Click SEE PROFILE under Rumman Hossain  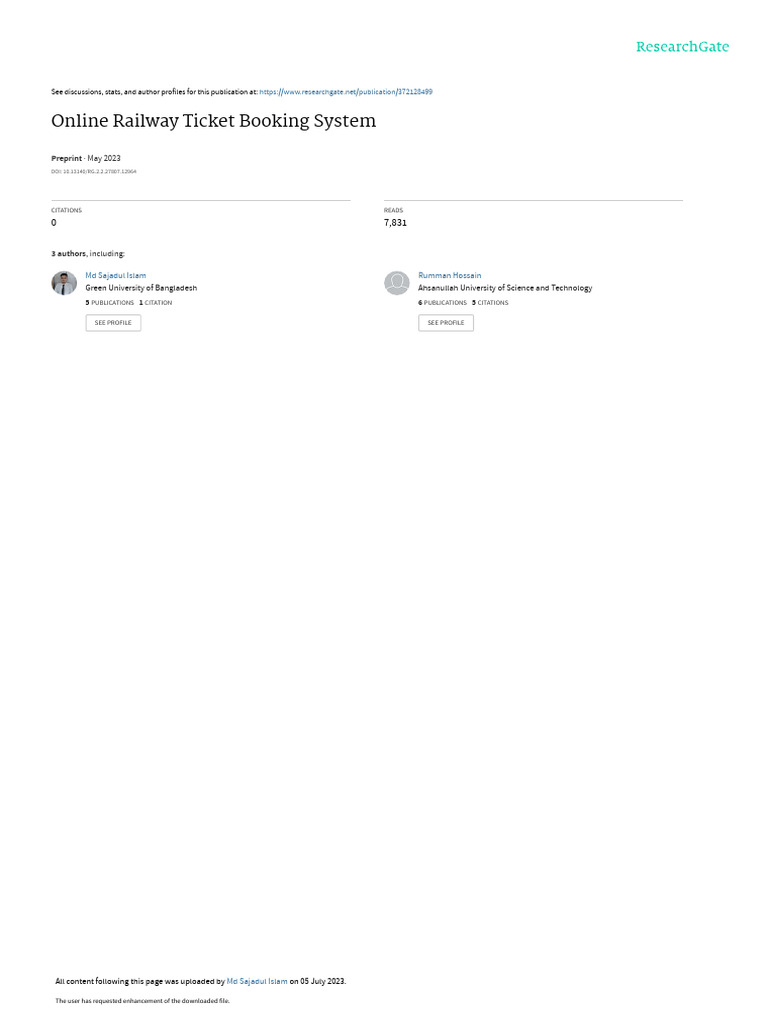coord(446,323)
